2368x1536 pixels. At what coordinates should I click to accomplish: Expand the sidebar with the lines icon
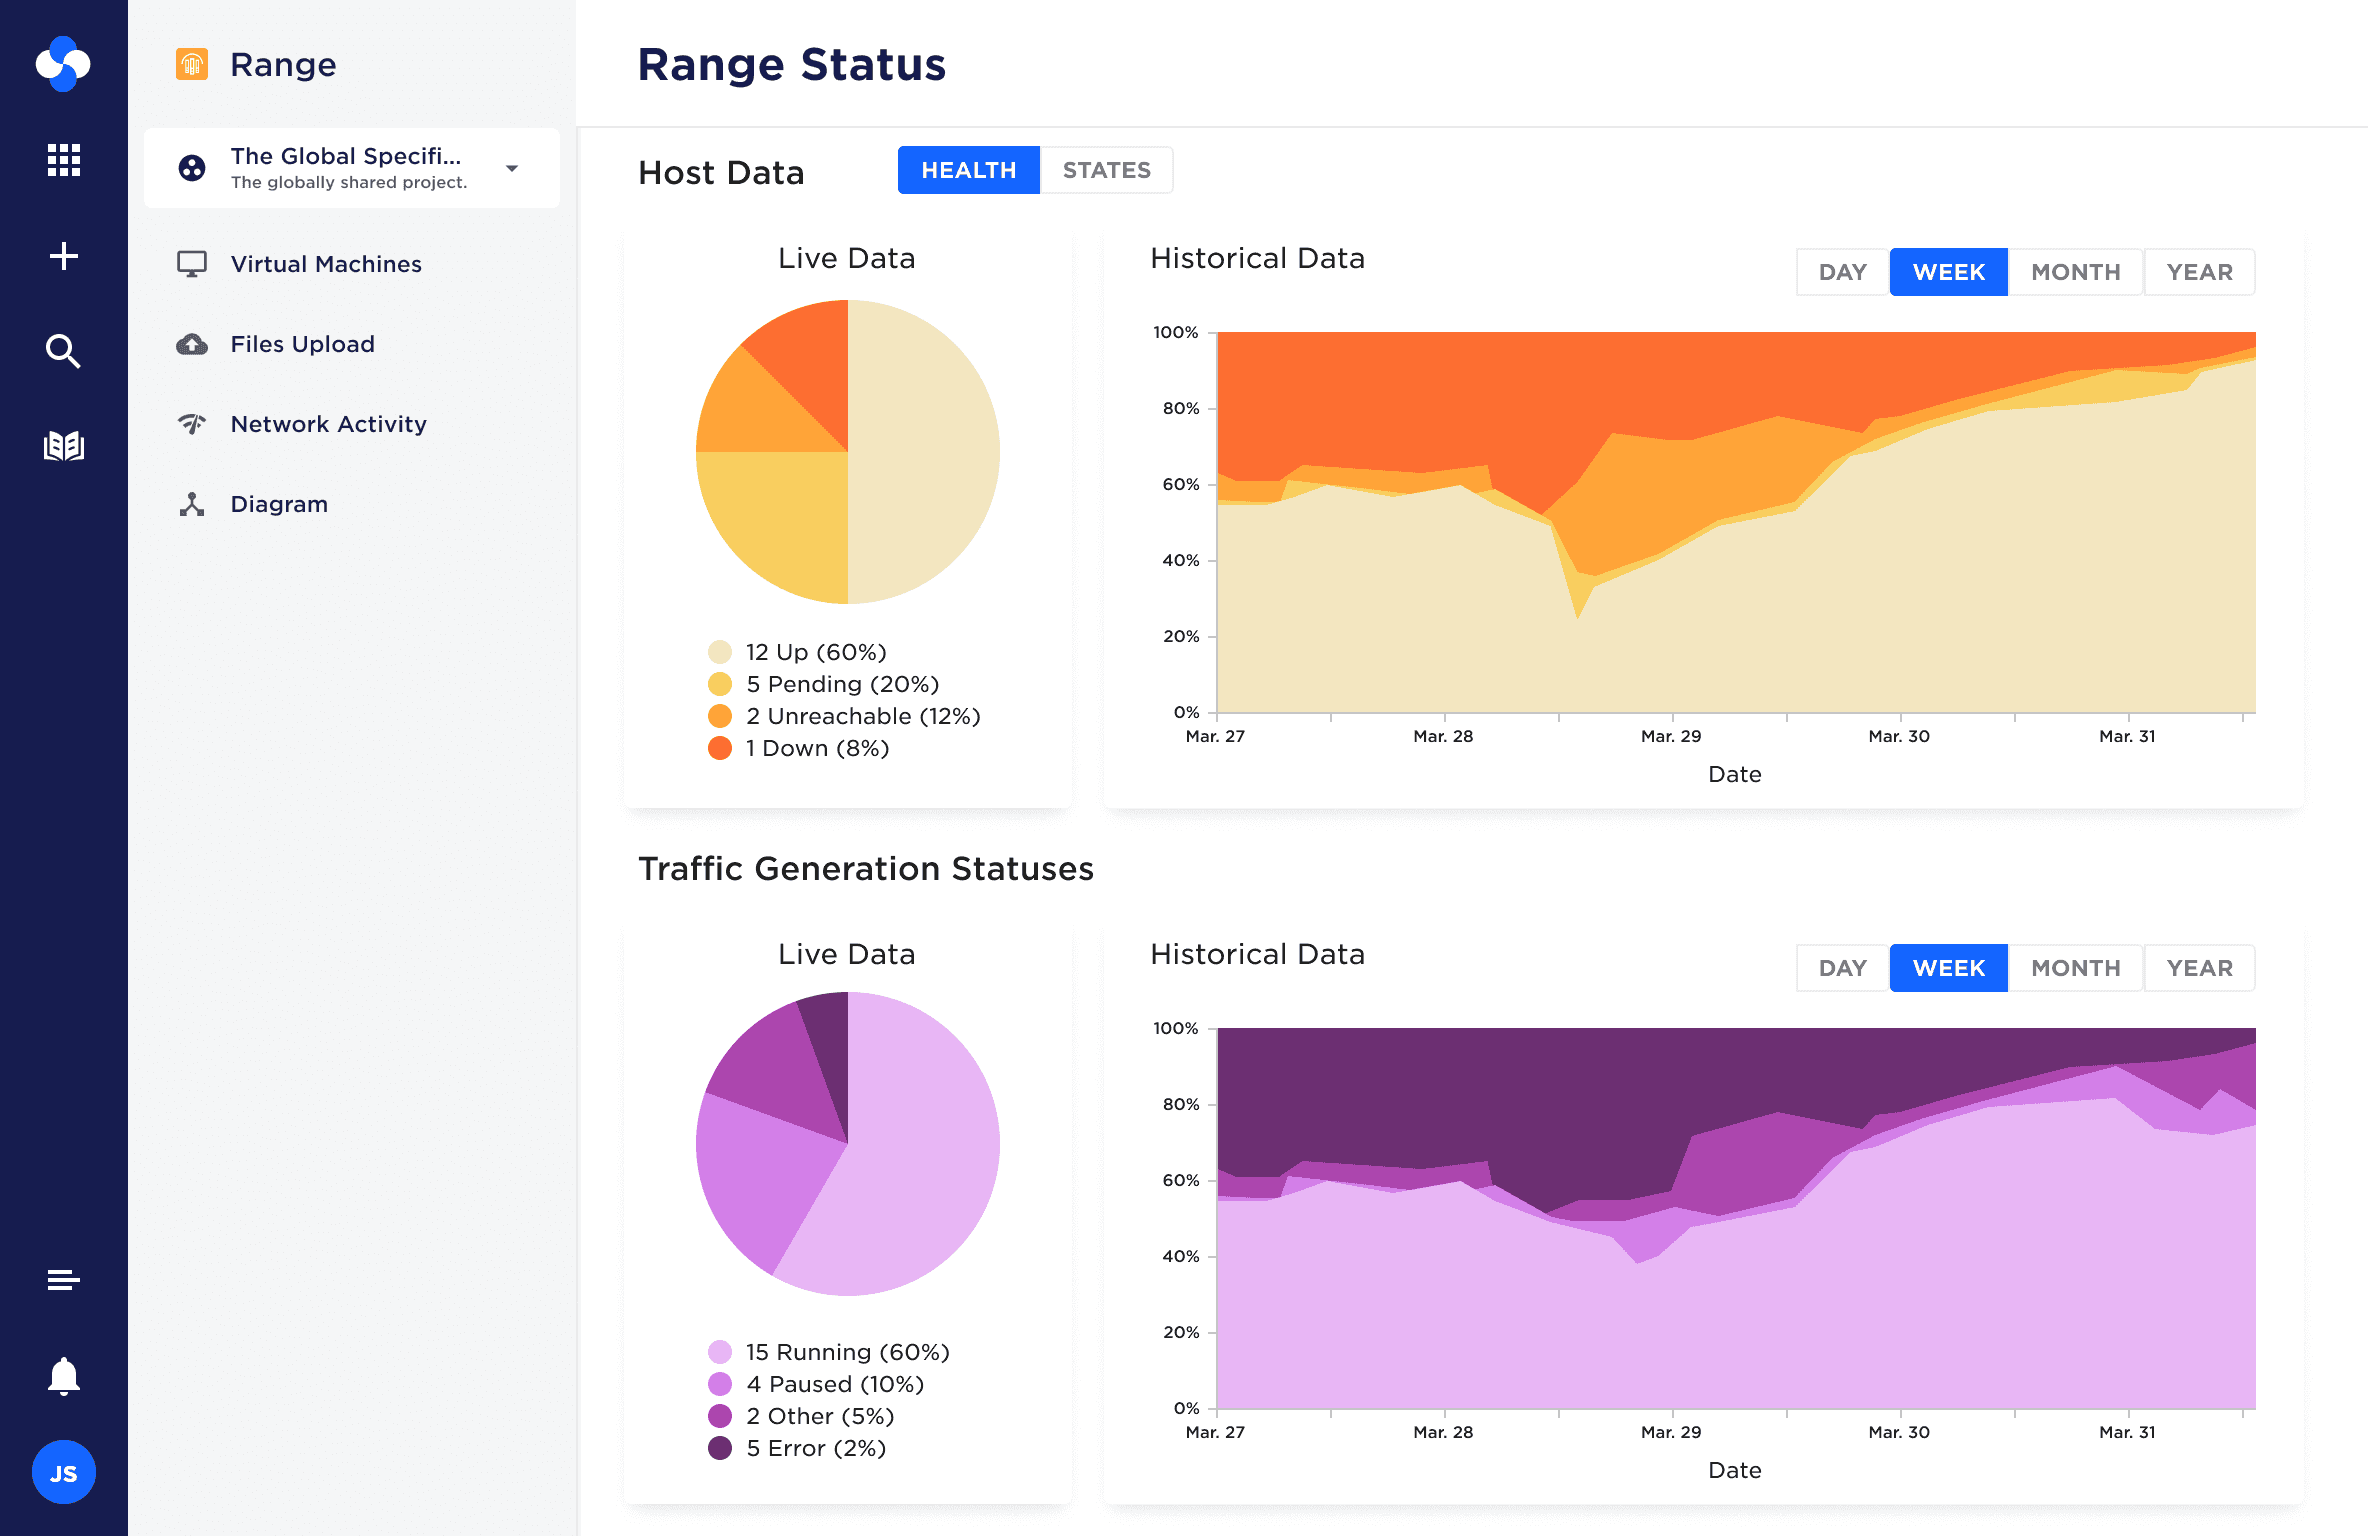pyautogui.click(x=64, y=1280)
